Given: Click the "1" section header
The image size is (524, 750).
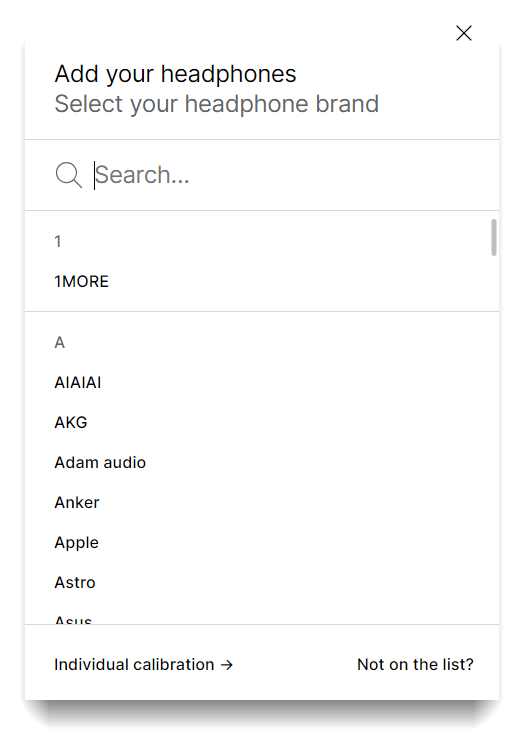Looking at the screenshot, I should (57, 242).
